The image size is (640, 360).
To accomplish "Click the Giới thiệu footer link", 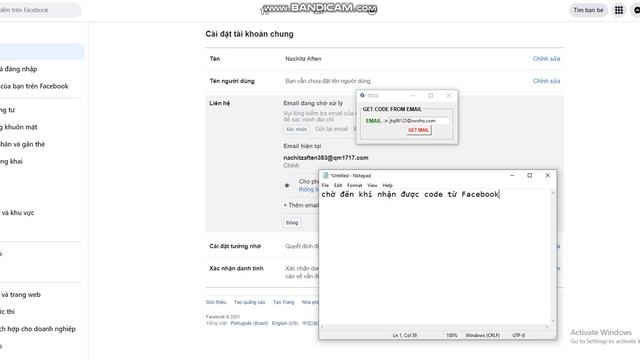I will click(x=216, y=302).
